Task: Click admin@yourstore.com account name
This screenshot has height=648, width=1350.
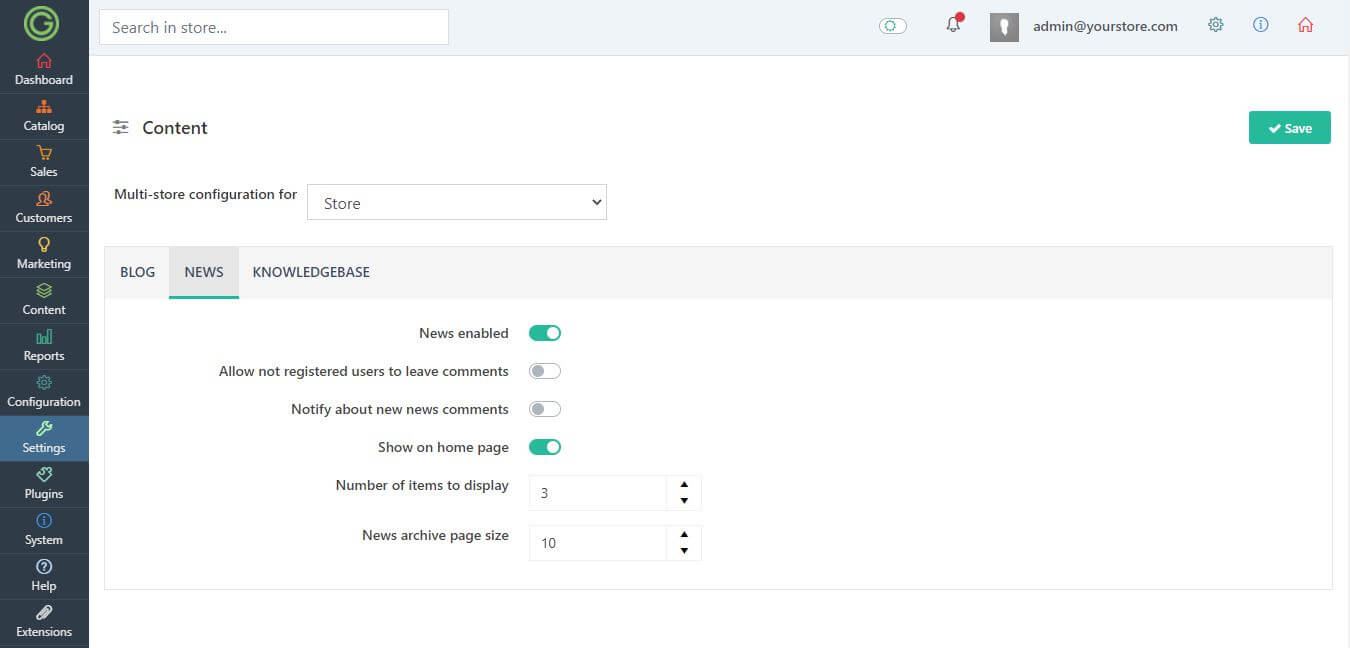Action: pos(1105,27)
